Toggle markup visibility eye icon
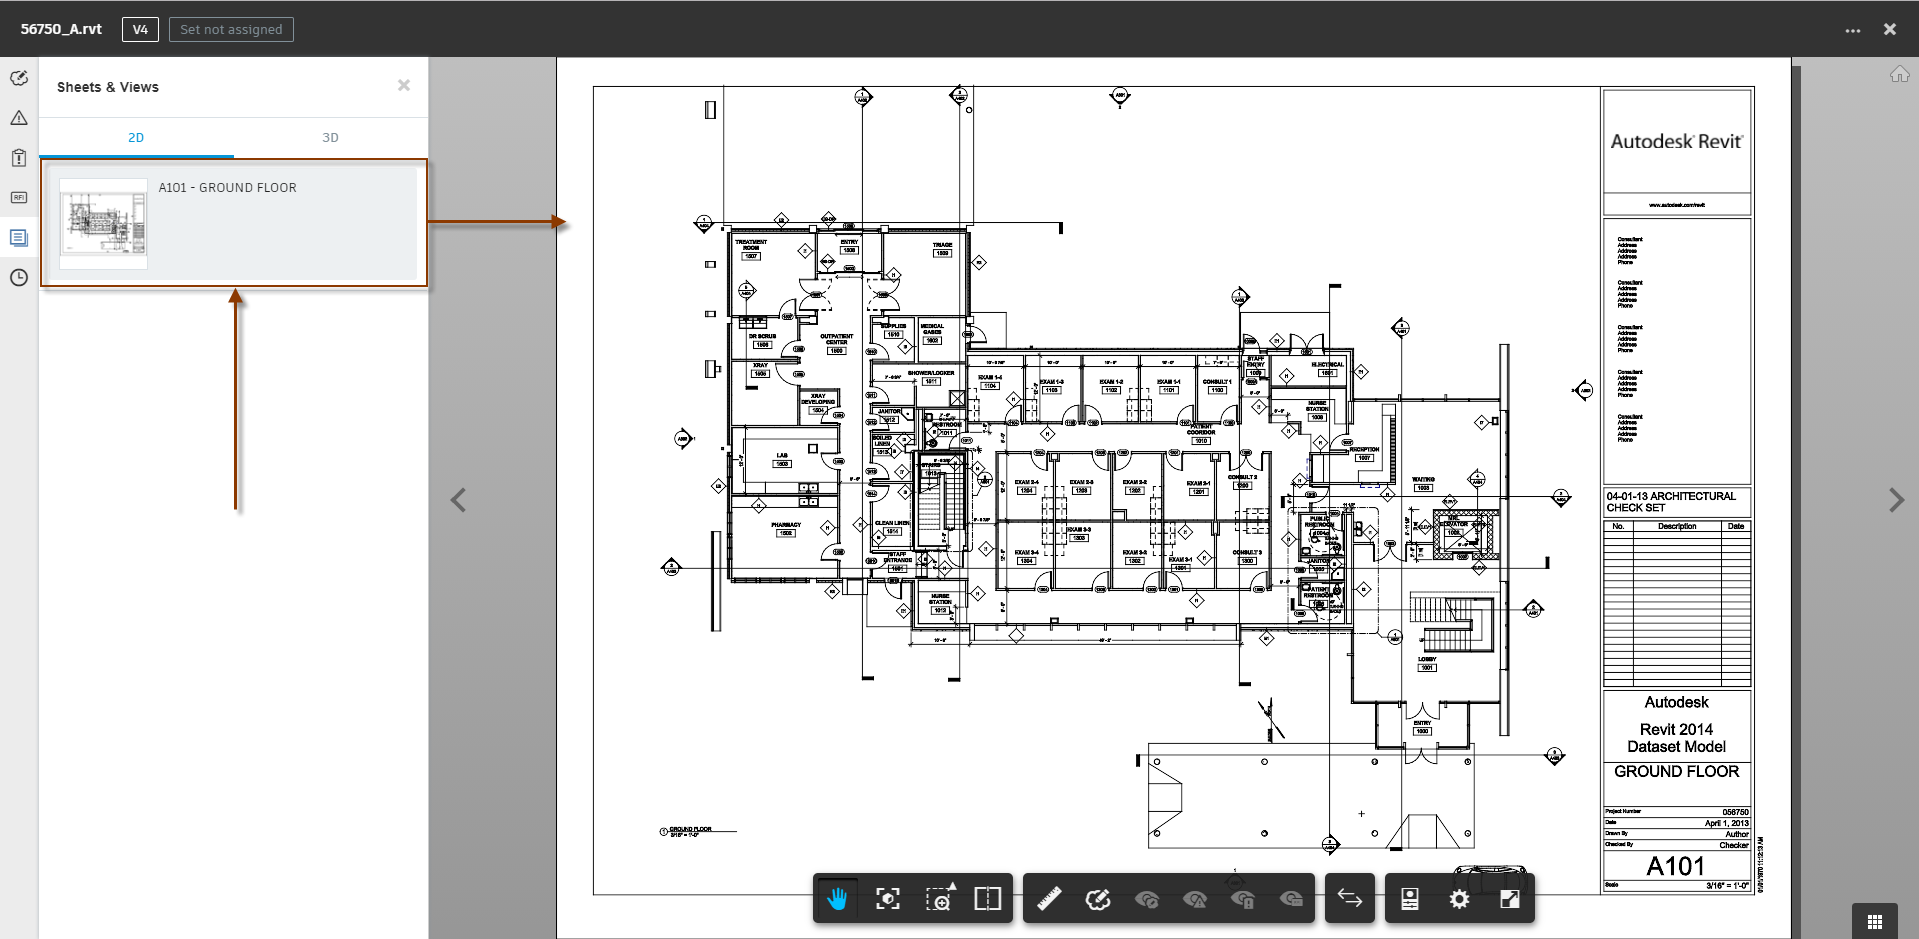The width and height of the screenshot is (1919, 939). pos(1147,898)
